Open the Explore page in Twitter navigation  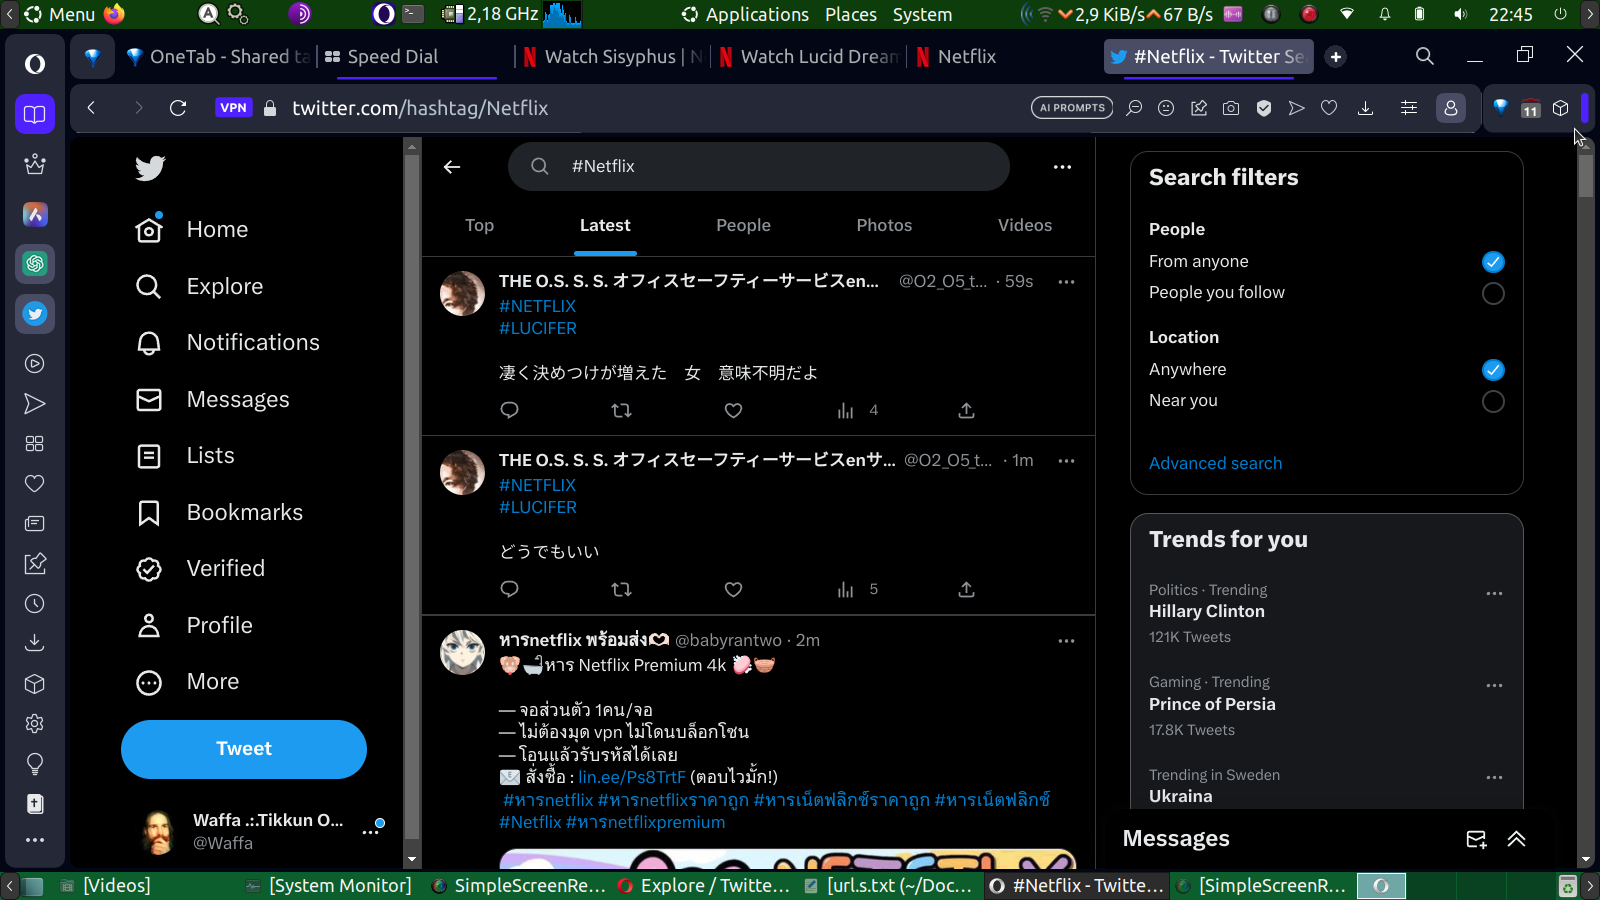click(200, 287)
